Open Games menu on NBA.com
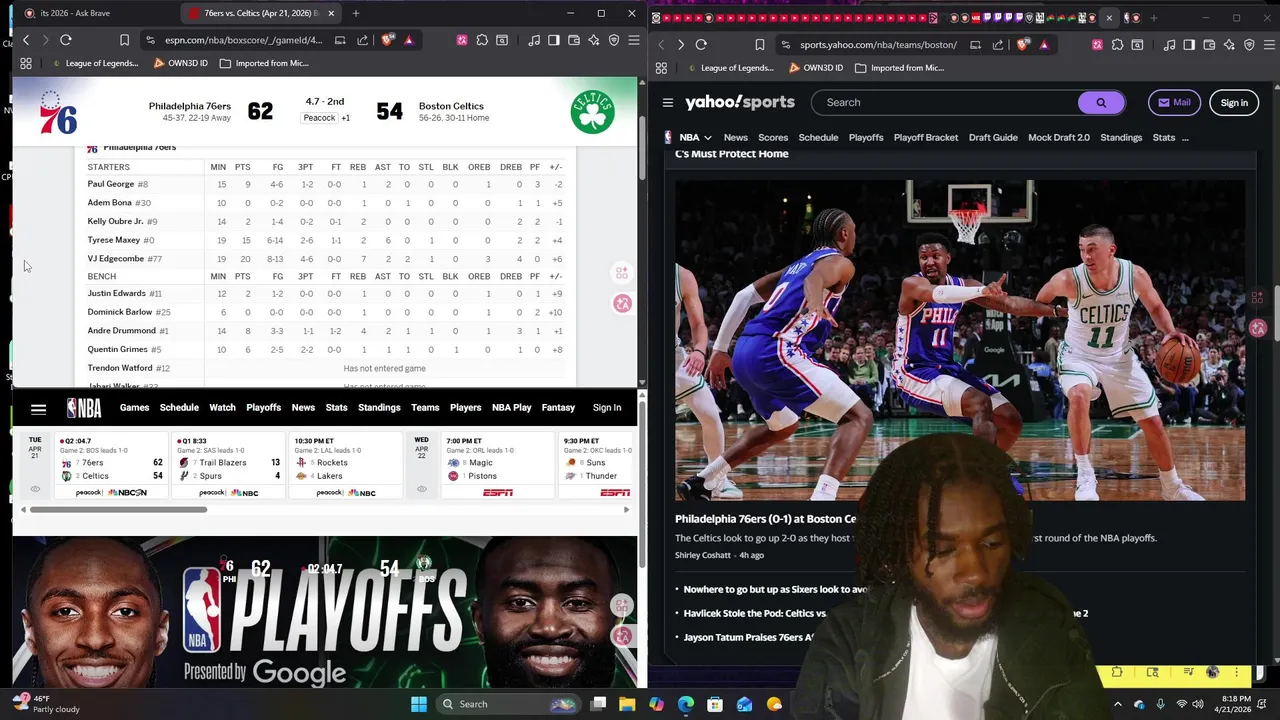1280x720 pixels. pos(134,408)
